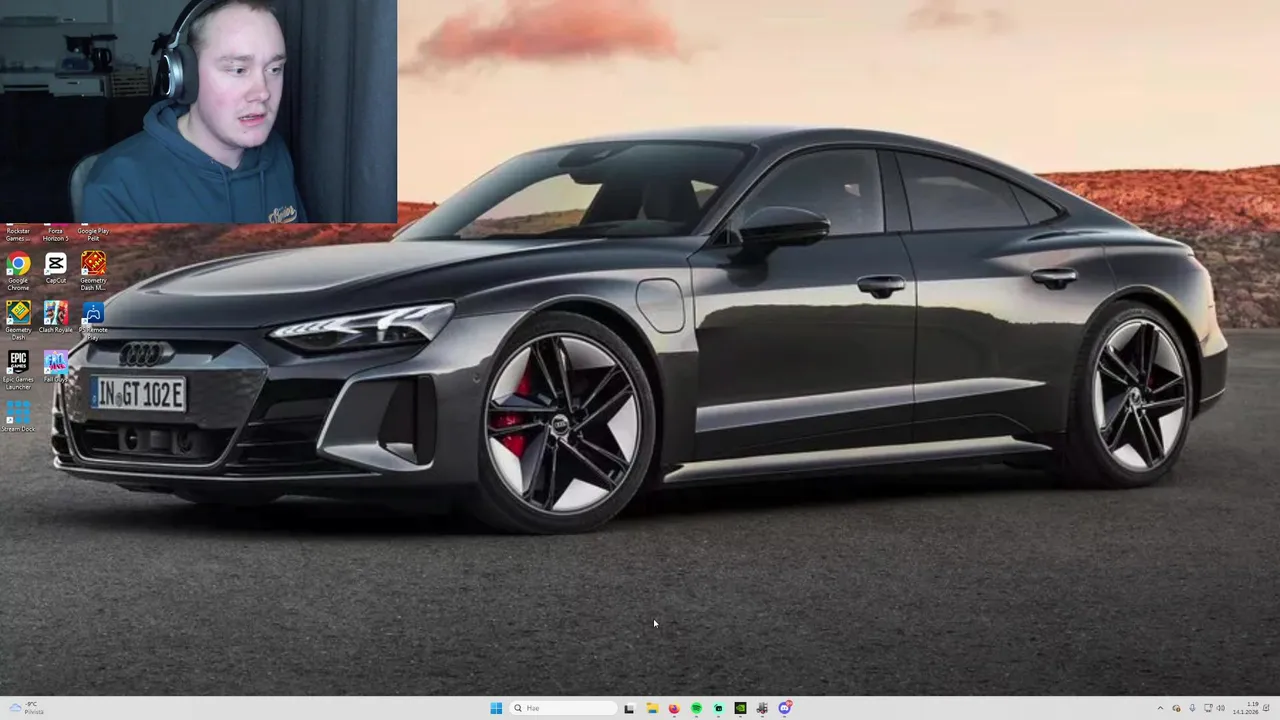Click the microphone tray icon

click(x=1192, y=708)
